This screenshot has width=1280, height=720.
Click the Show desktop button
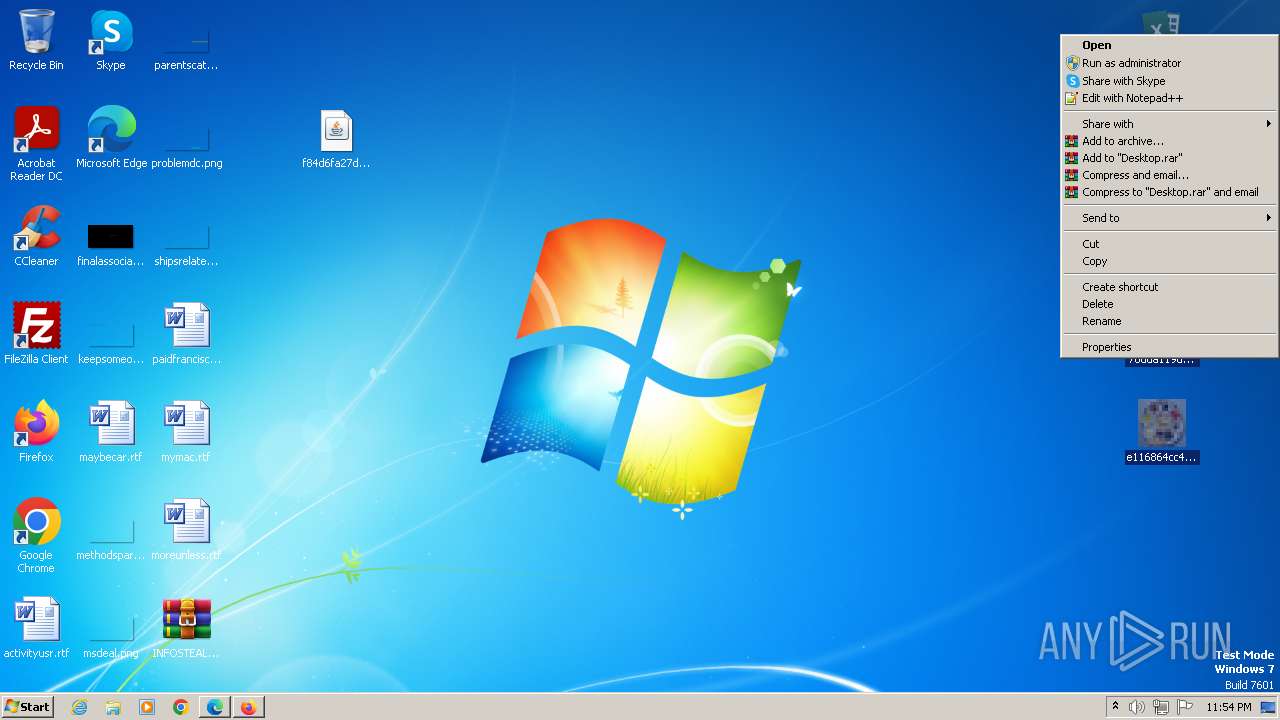[1270, 707]
